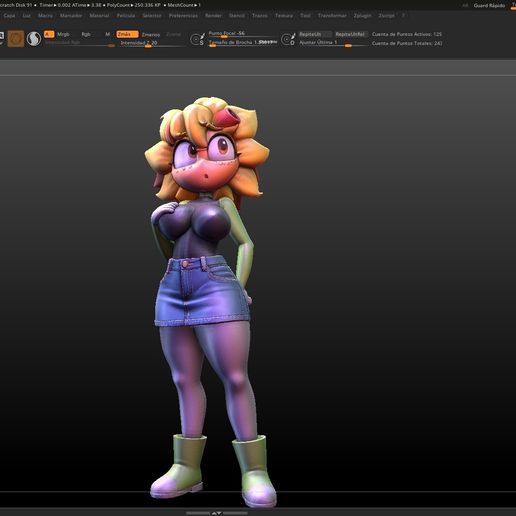Open the Material menu

[99, 15]
